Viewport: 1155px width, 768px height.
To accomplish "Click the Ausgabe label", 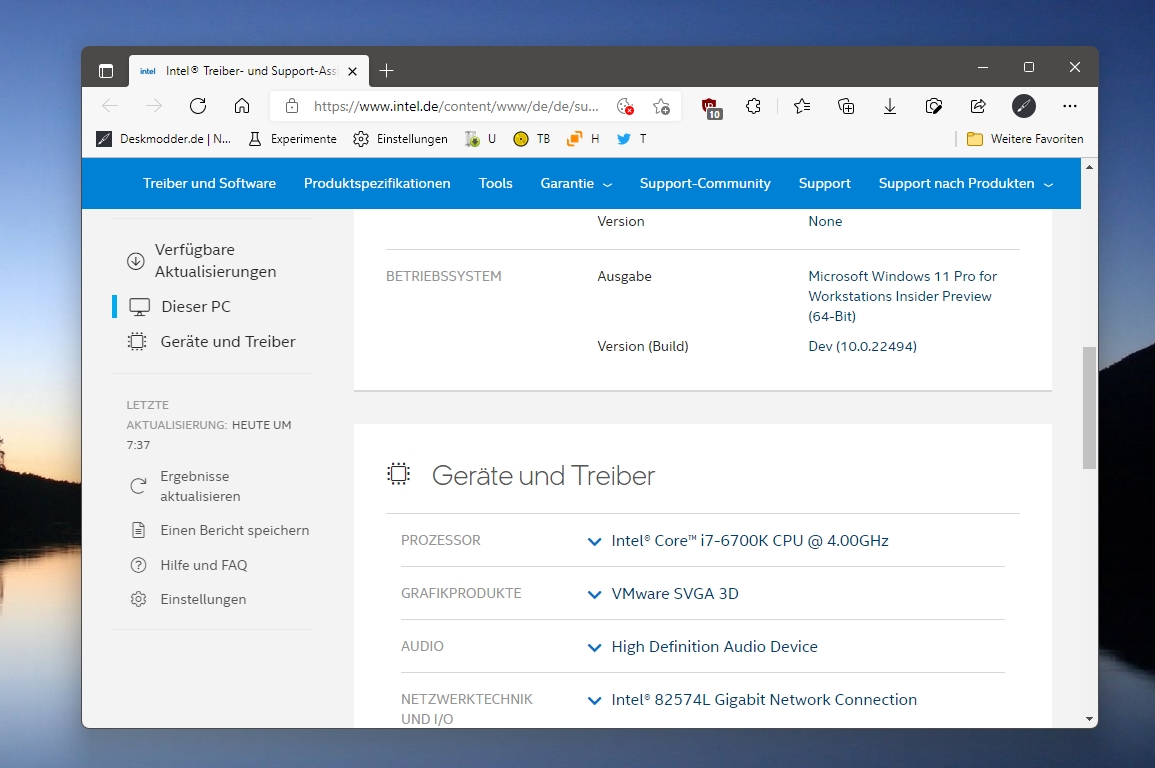I will click(x=624, y=276).
